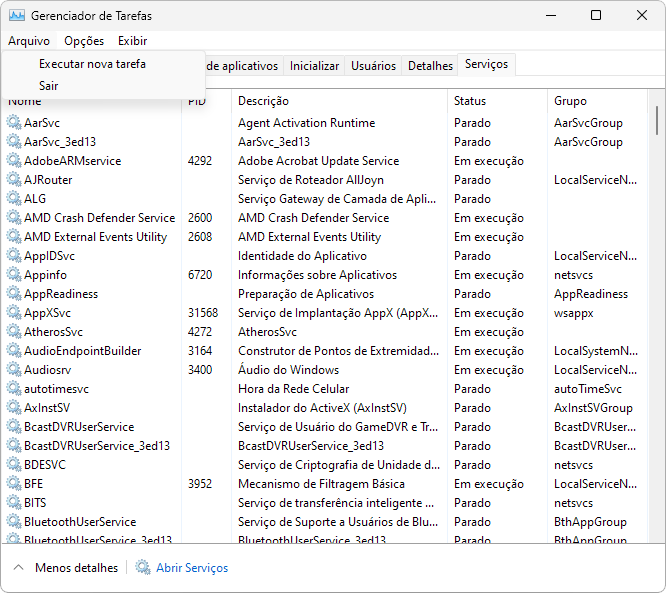Viewport: 666px width, 593px height.
Task: Click the BITS service gear icon
Action: pos(14,503)
